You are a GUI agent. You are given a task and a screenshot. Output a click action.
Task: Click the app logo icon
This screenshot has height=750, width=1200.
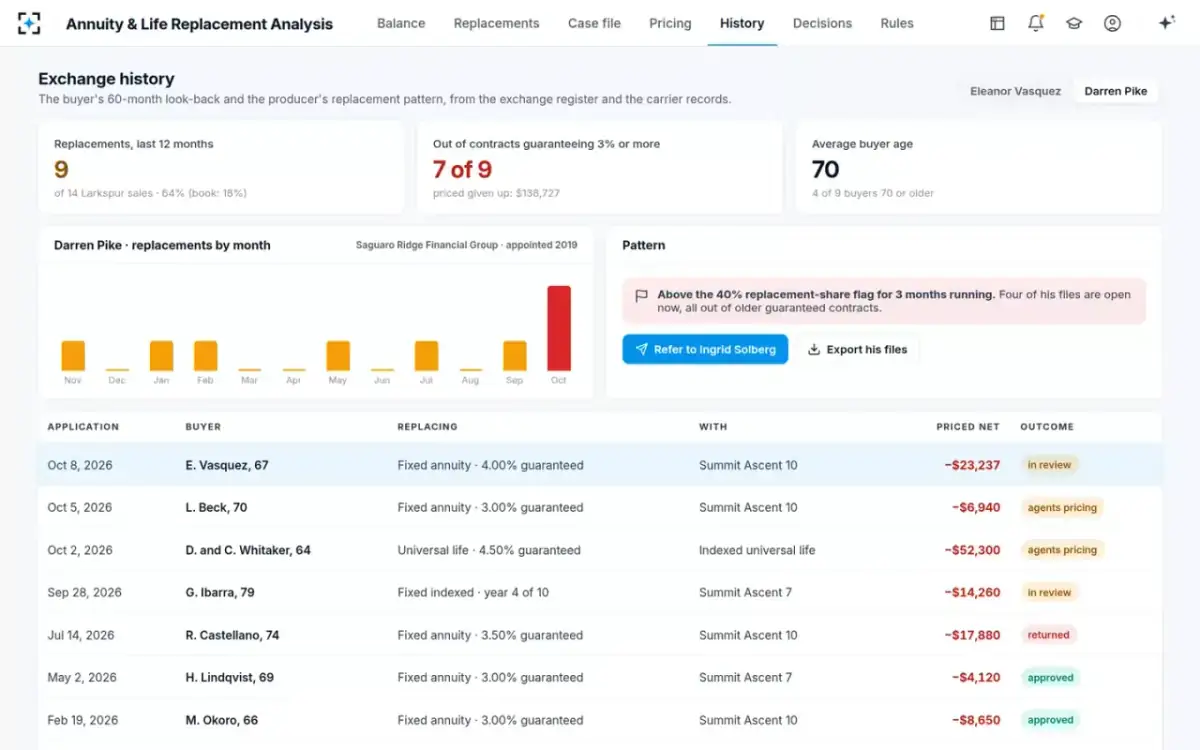pyautogui.click(x=29, y=23)
